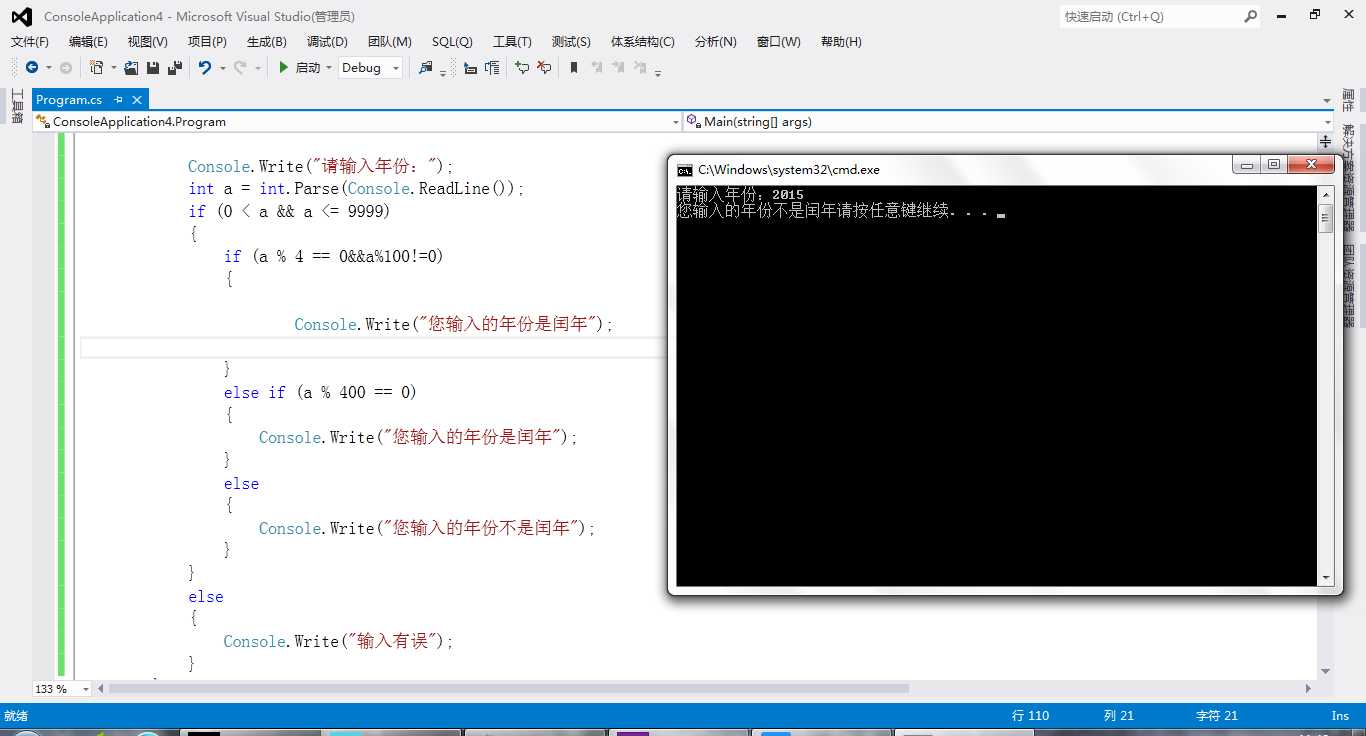
Task: Click the Ins indicator in status bar
Action: pos(1340,716)
